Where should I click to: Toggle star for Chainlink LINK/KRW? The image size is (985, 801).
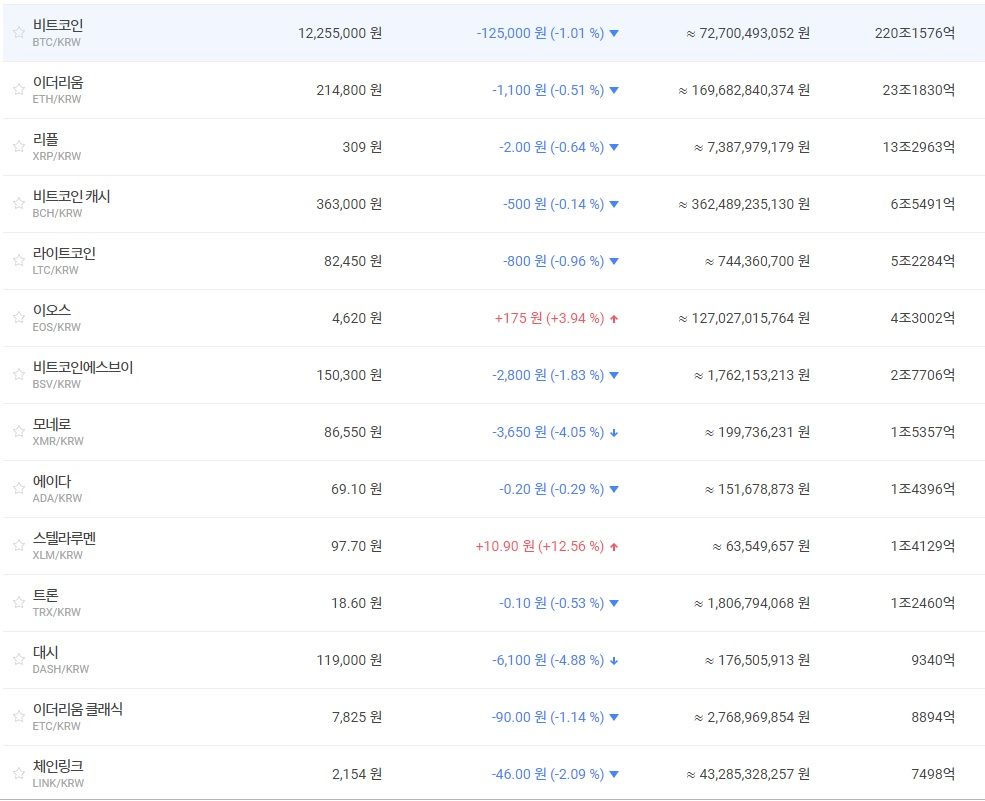click(18, 773)
